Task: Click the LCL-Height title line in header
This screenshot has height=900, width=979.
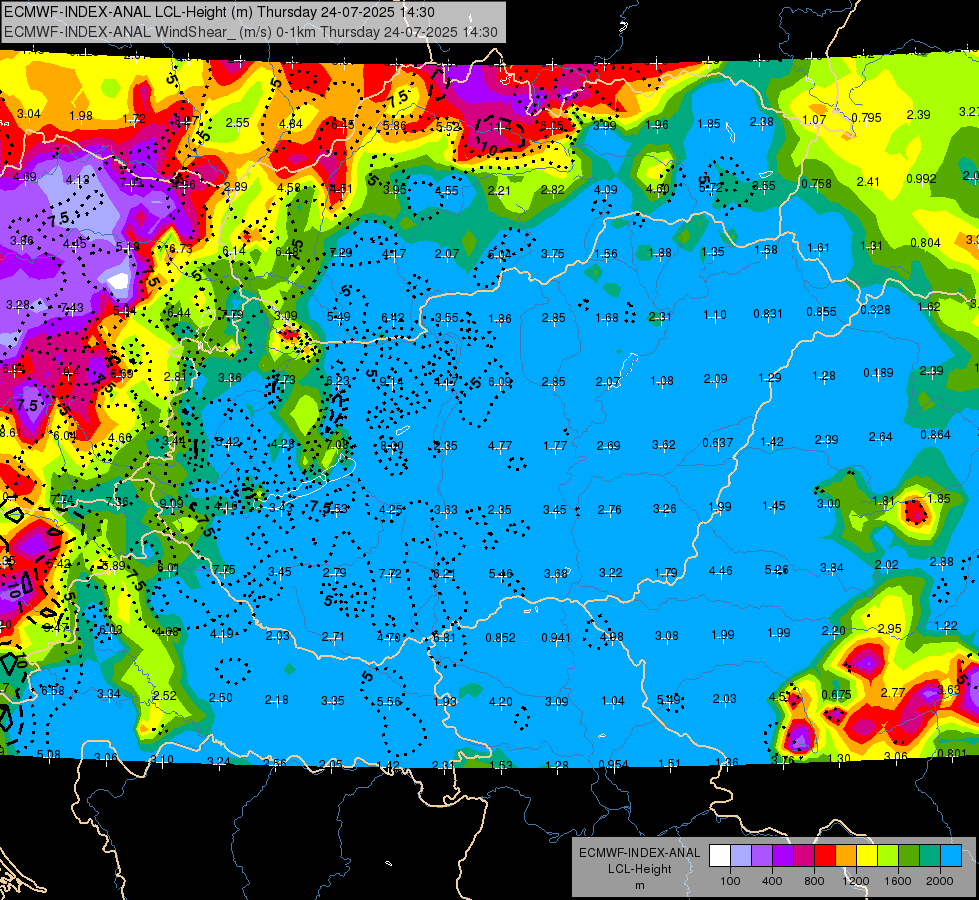Action: click(219, 12)
